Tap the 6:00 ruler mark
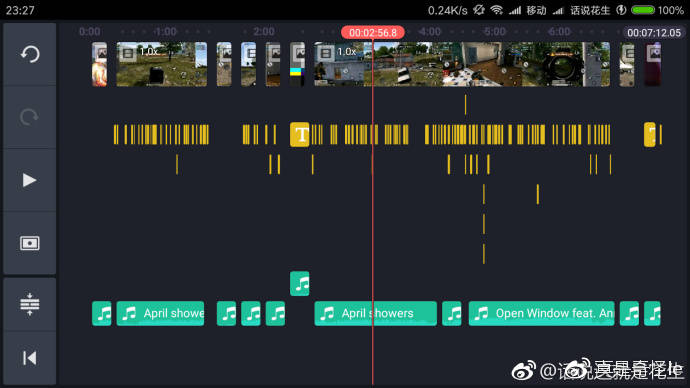The width and height of the screenshot is (690, 388). click(559, 32)
